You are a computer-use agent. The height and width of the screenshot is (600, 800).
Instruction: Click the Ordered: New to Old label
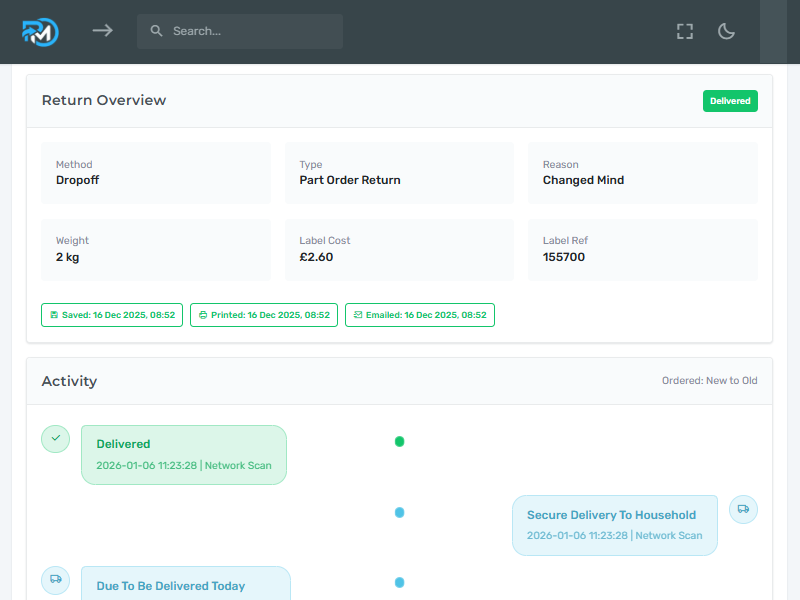click(x=709, y=381)
